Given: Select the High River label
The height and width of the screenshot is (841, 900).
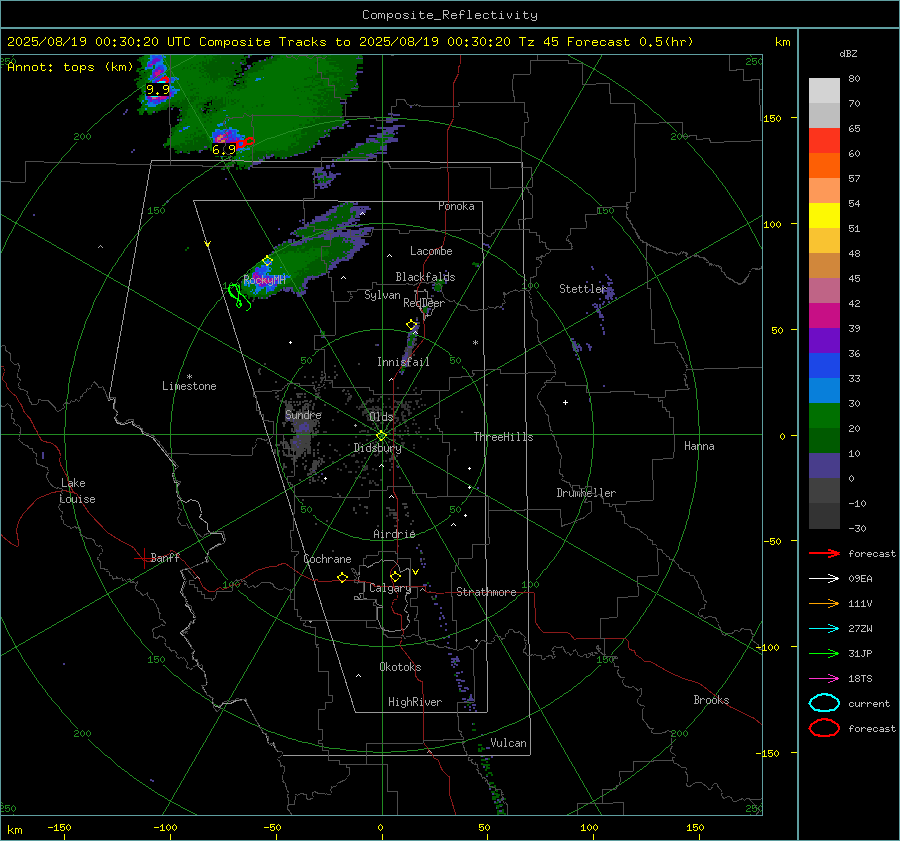Looking at the screenshot, I should (415, 702).
